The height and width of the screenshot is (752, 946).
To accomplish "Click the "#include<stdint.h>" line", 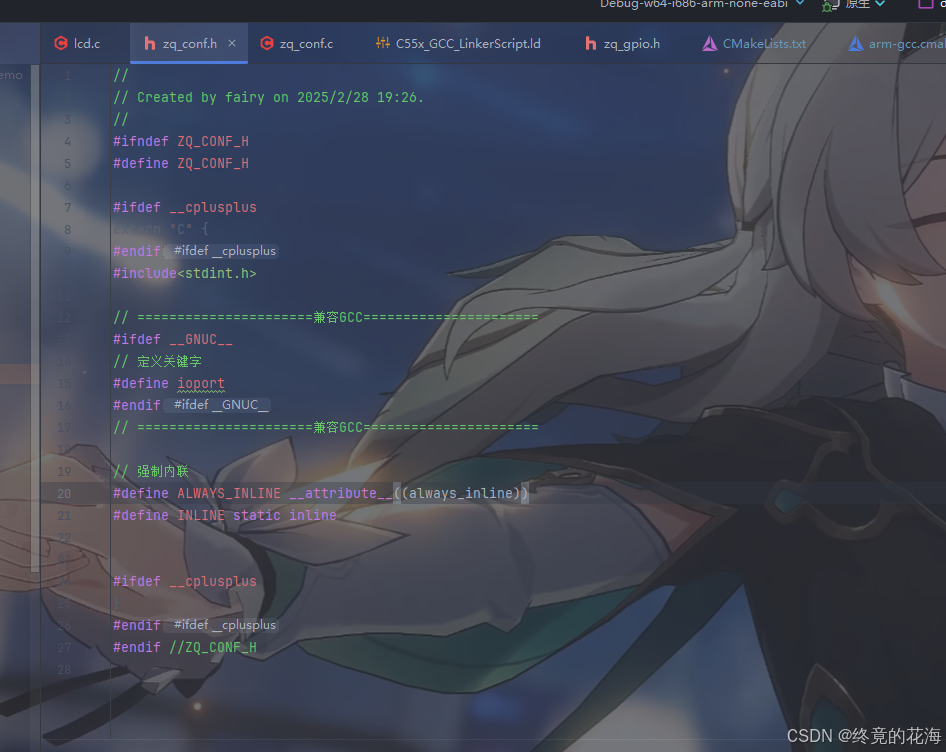I will (x=185, y=273).
